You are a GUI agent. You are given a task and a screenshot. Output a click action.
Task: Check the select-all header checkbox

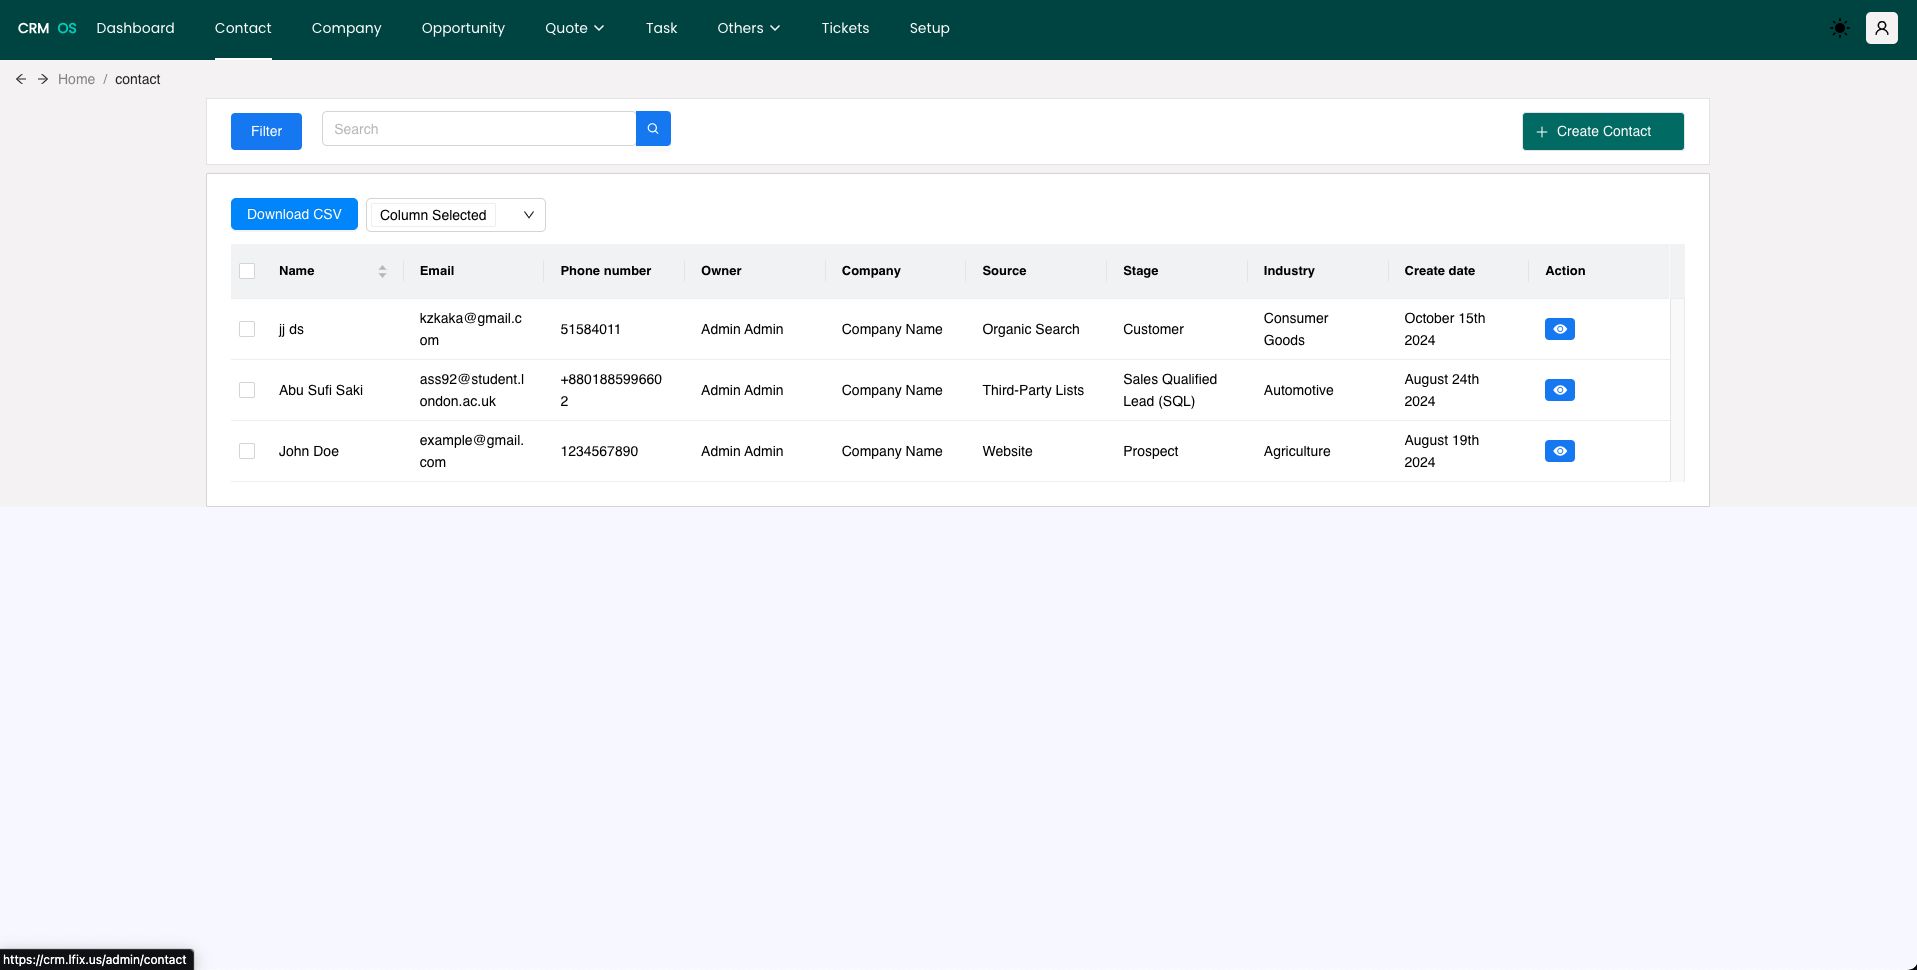point(247,271)
